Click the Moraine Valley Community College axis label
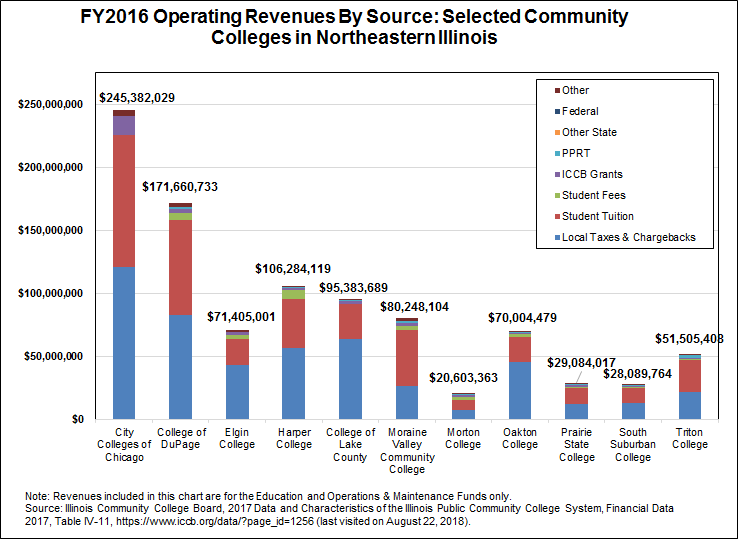This screenshot has width=738, height=539. coord(407,451)
